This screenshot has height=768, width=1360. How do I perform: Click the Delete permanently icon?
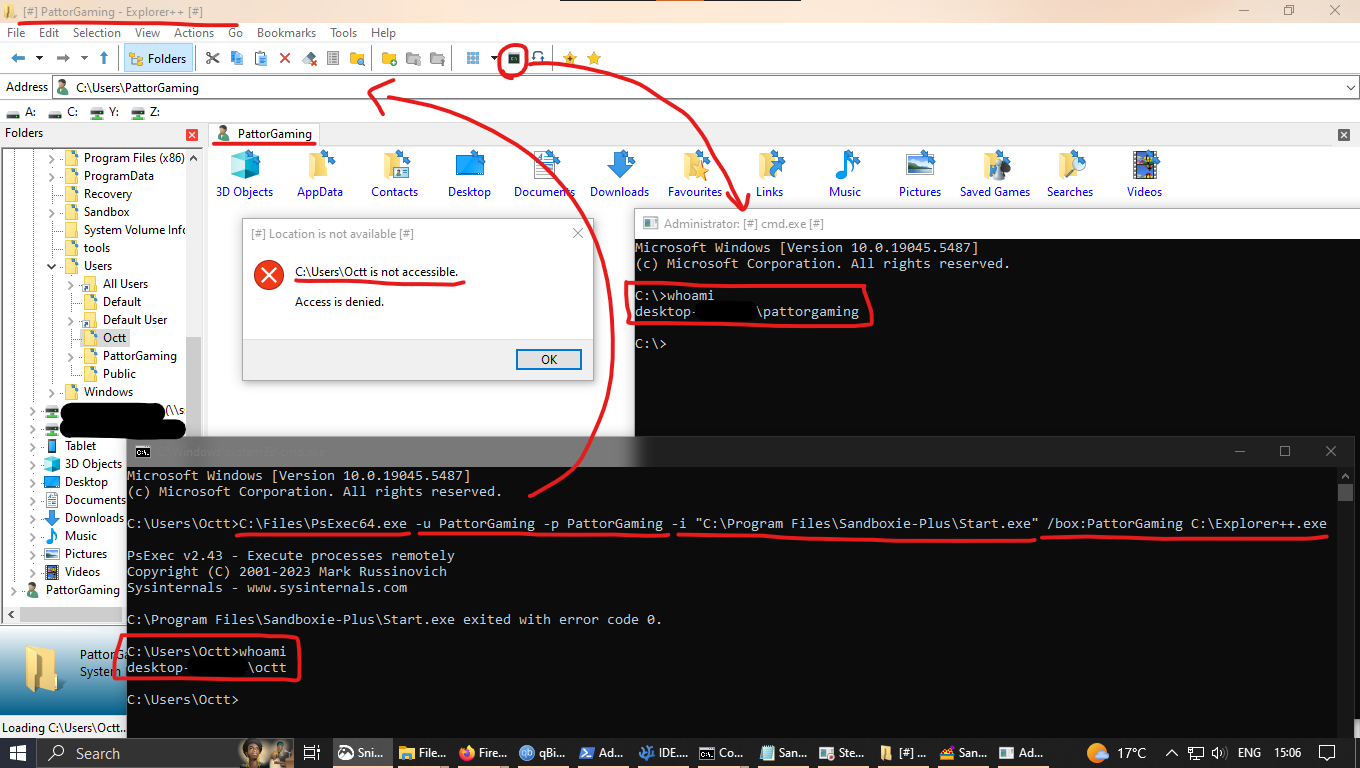(x=309, y=59)
